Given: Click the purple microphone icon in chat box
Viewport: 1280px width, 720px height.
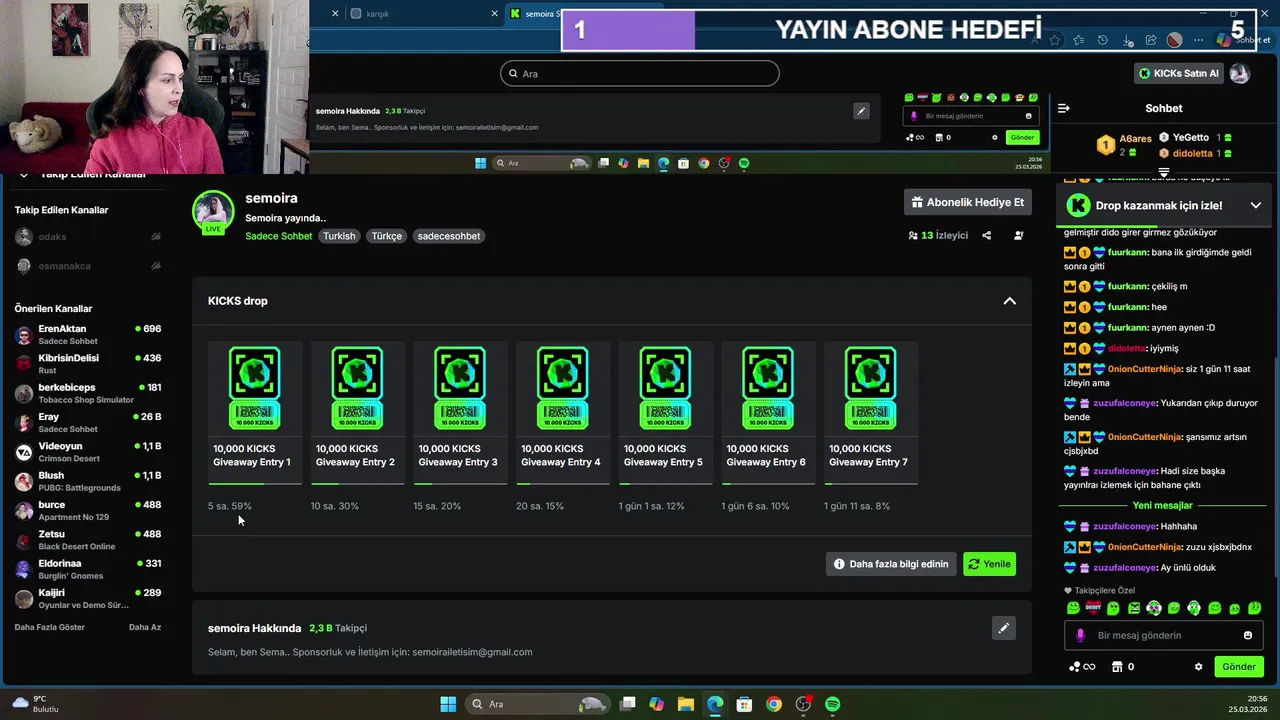Looking at the screenshot, I should pyautogui.click(x=1080, y=635).
